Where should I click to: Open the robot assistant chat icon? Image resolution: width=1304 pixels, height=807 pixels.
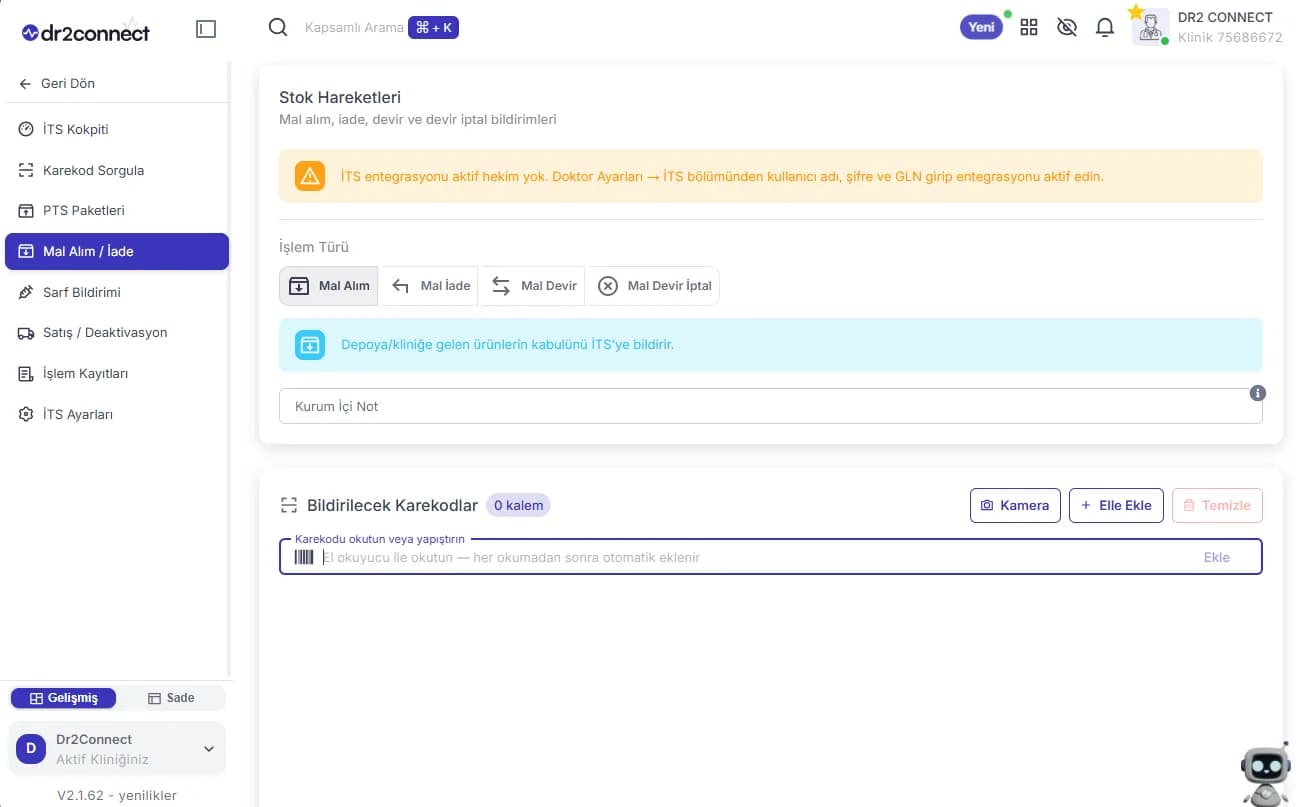[x=1265, y=773]
